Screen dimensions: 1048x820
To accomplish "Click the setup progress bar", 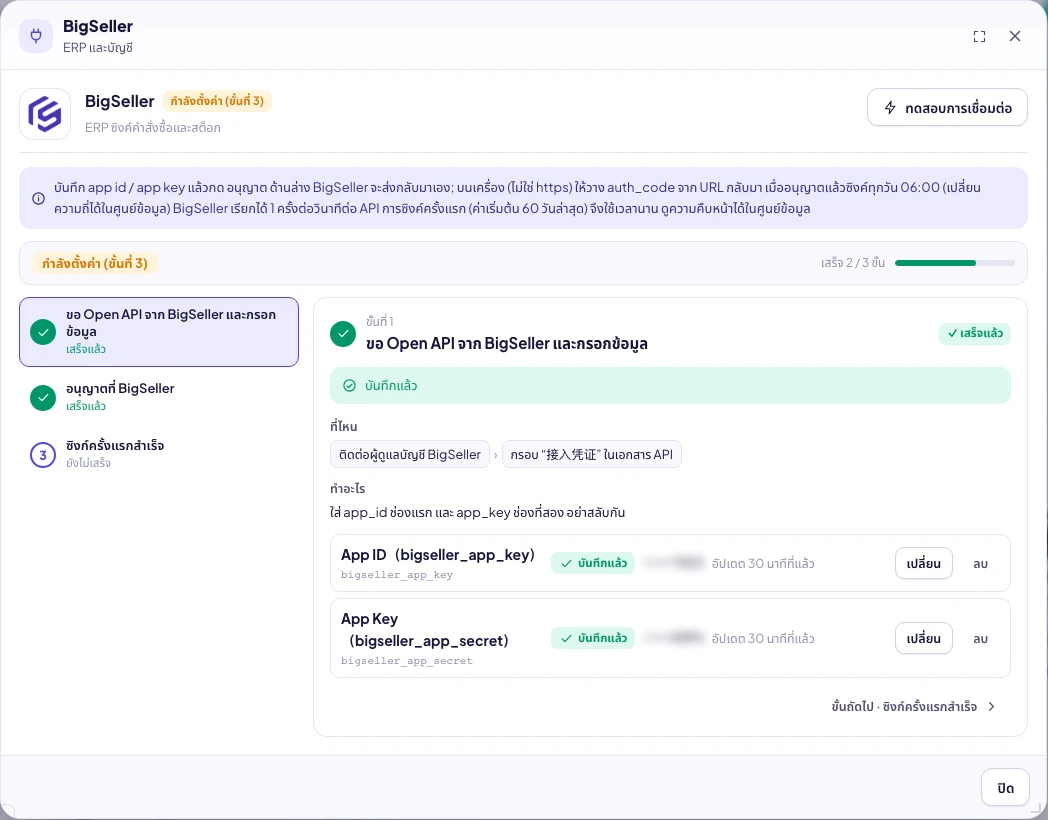I will point(954,263).
